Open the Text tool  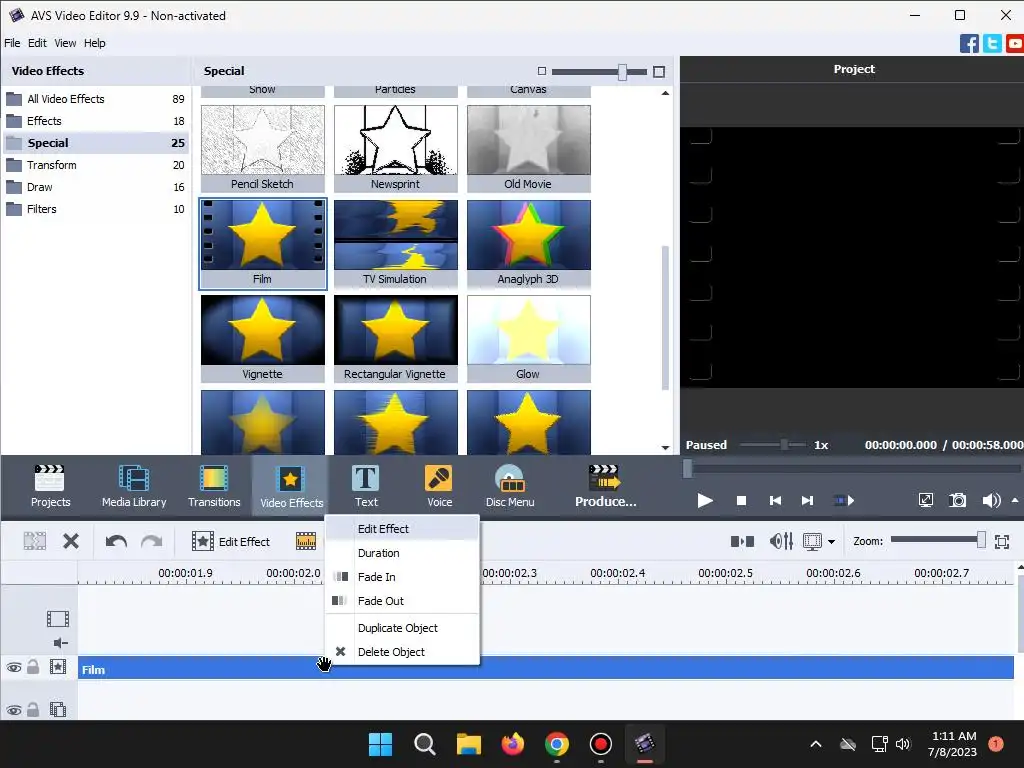(x=366, y=486)
